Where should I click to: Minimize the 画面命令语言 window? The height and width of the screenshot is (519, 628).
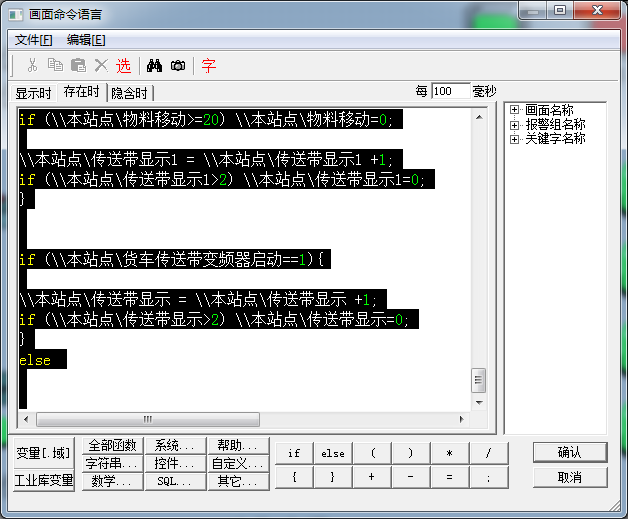click(x=533, y=11)
